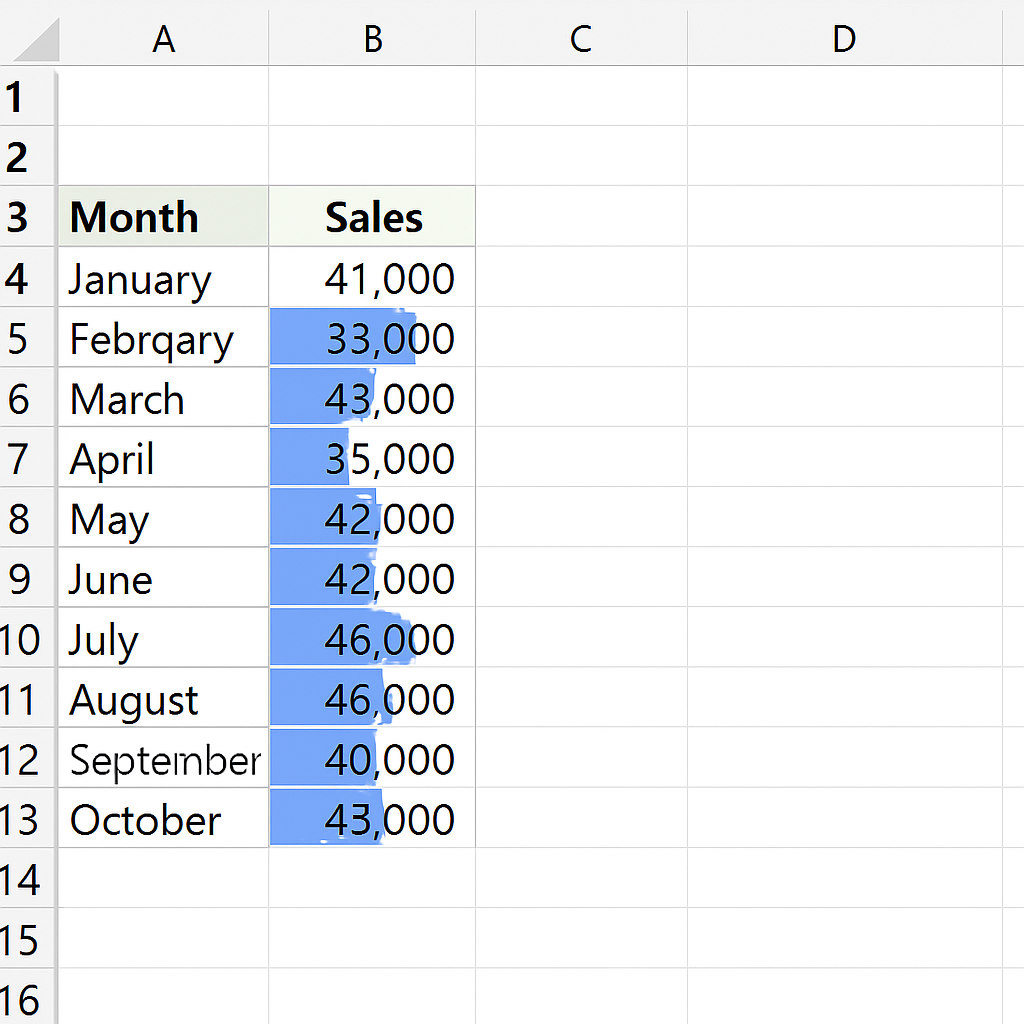Select the September cell

(x=163, y=758)
